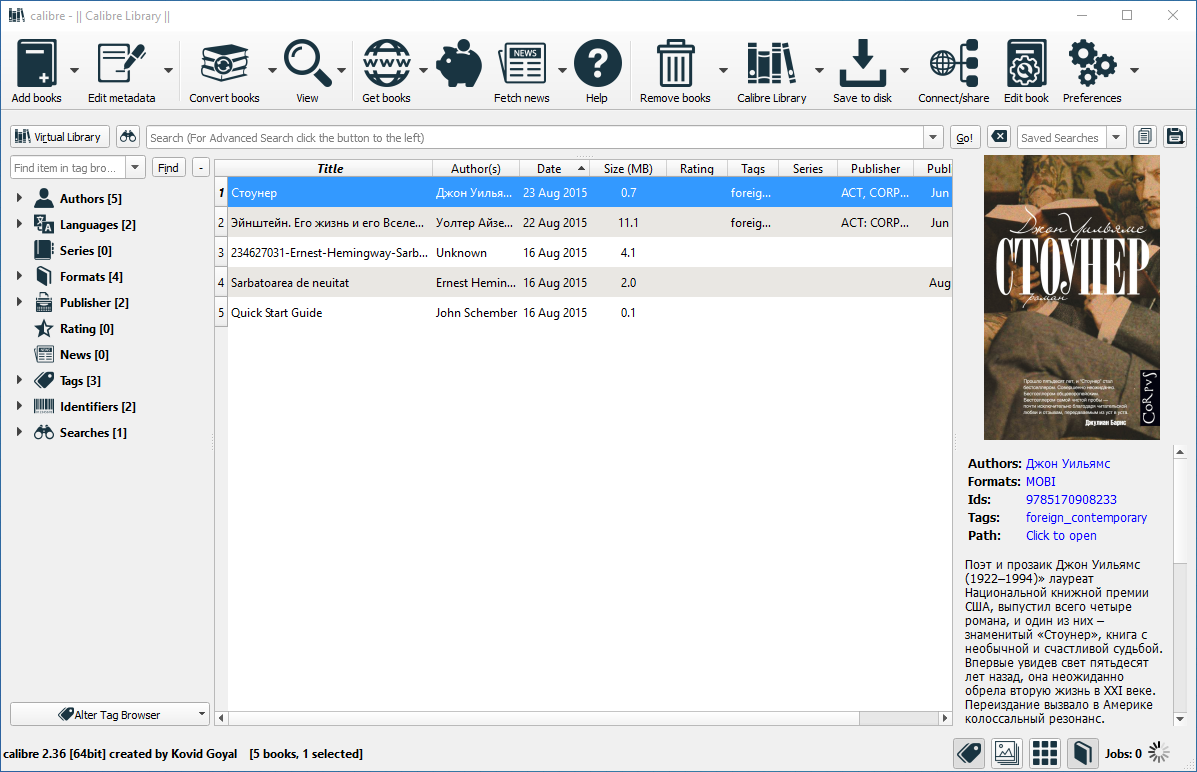Screen dimensions: 1197x772
Task: Open advanced search binoculars icon
Action: [128, 137]
